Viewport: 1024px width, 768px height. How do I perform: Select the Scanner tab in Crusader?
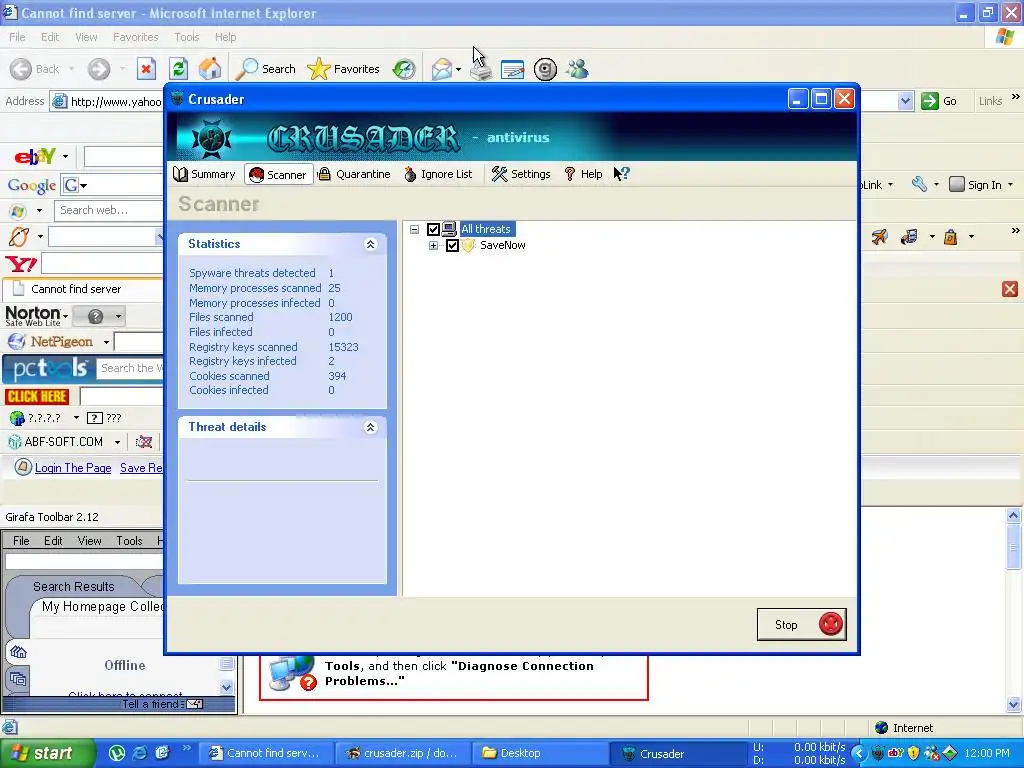(278, 174)
